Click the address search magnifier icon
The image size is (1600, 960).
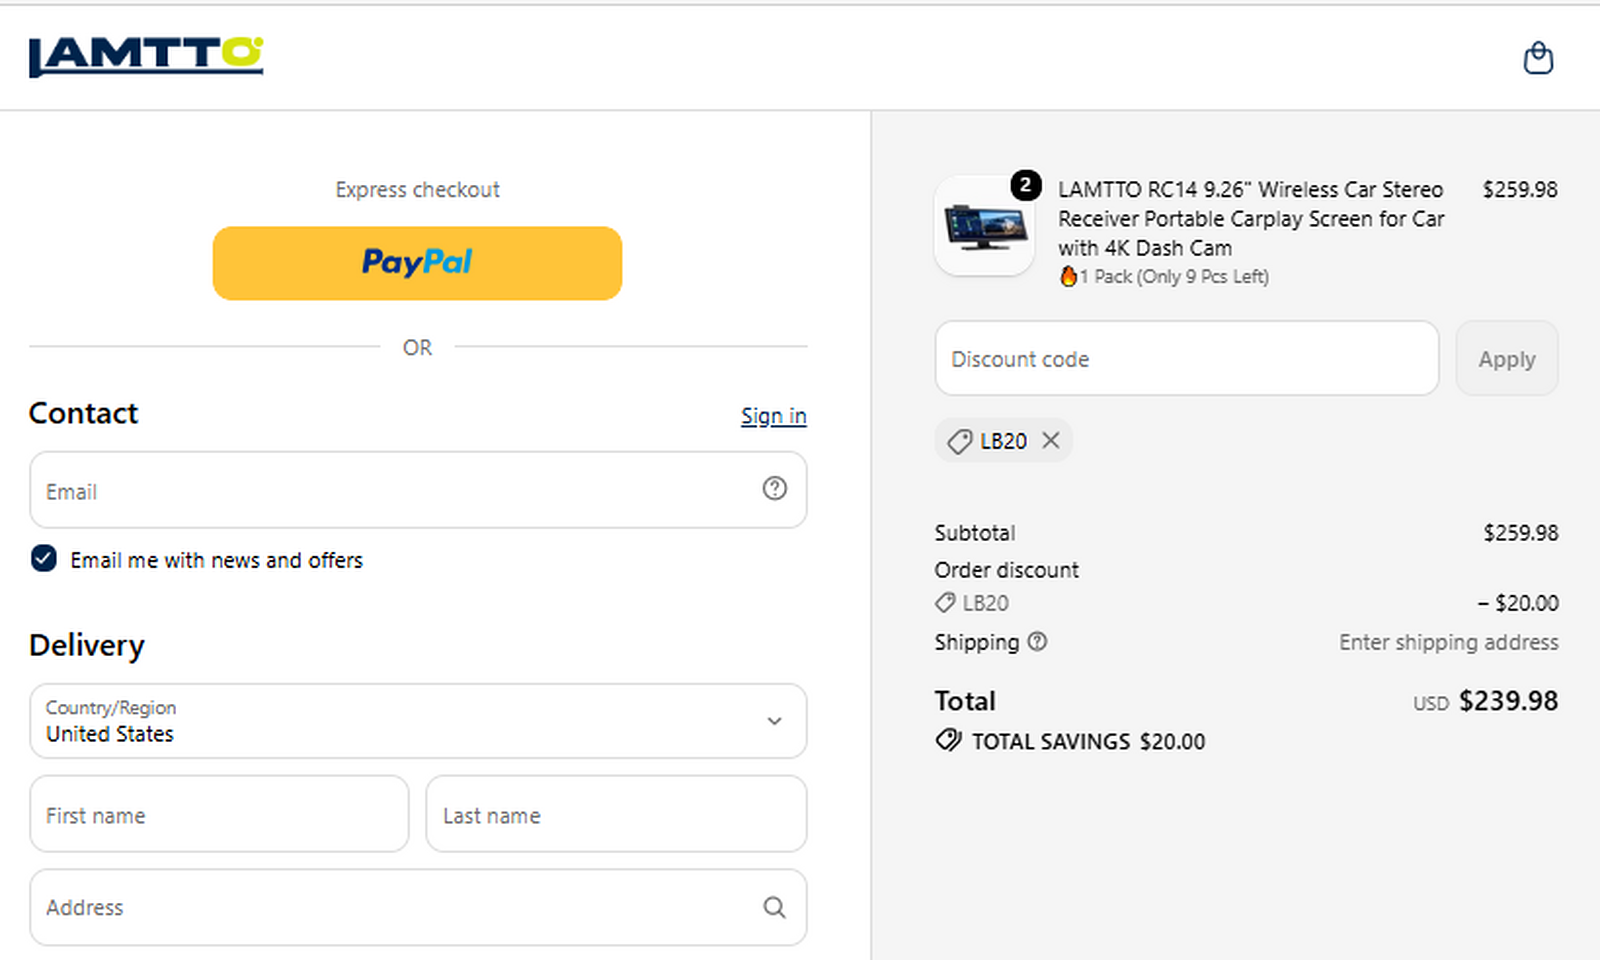pos(774,907)
